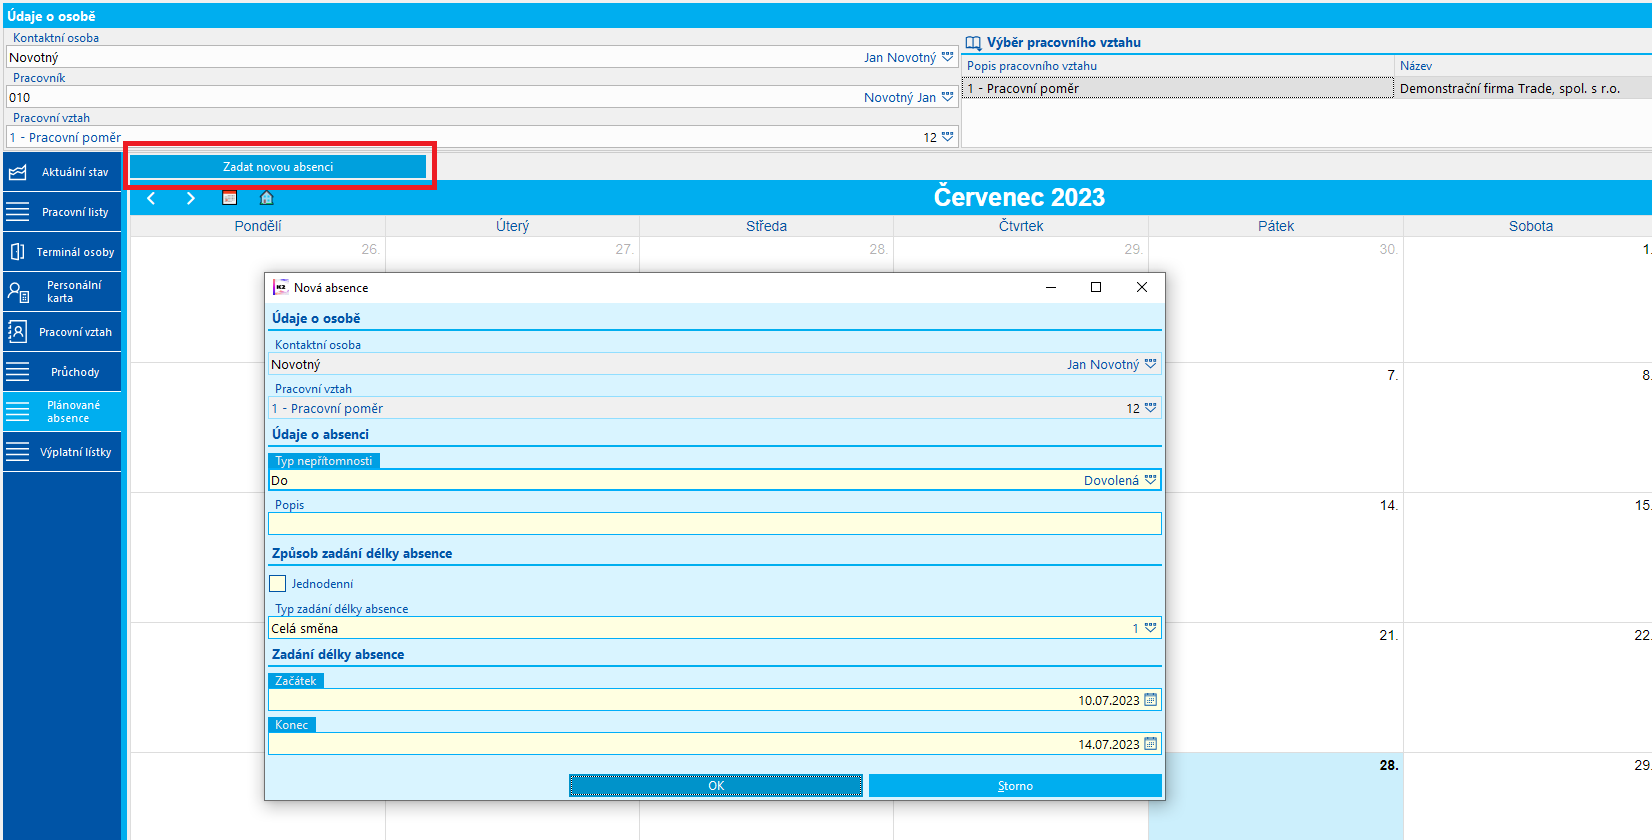Confirm the dialog with OK

click(x=716, y=786)
